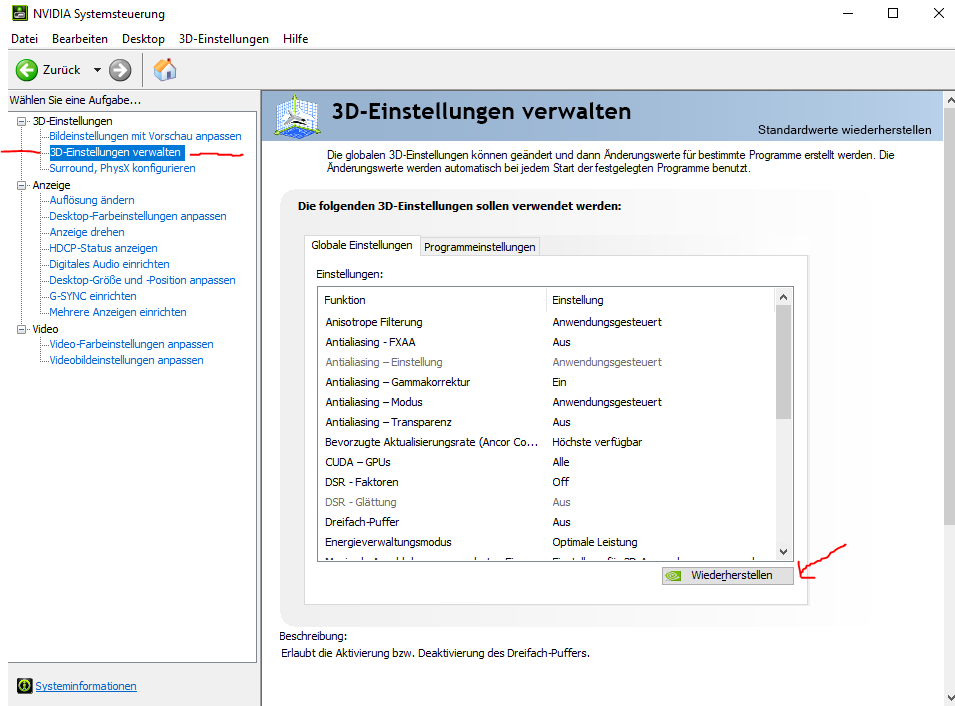
Task: Open the home icon in toolbar
Action: (164, 70)
